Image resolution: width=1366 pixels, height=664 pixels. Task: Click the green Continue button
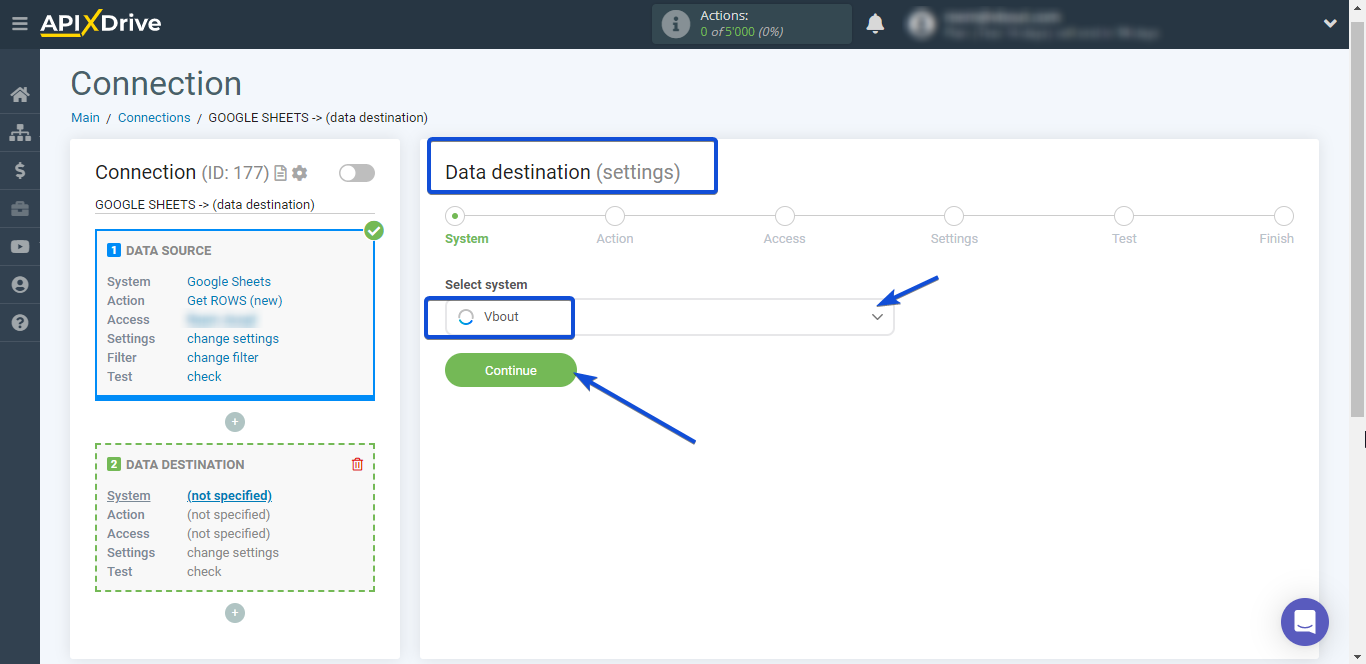pos(511,370)
